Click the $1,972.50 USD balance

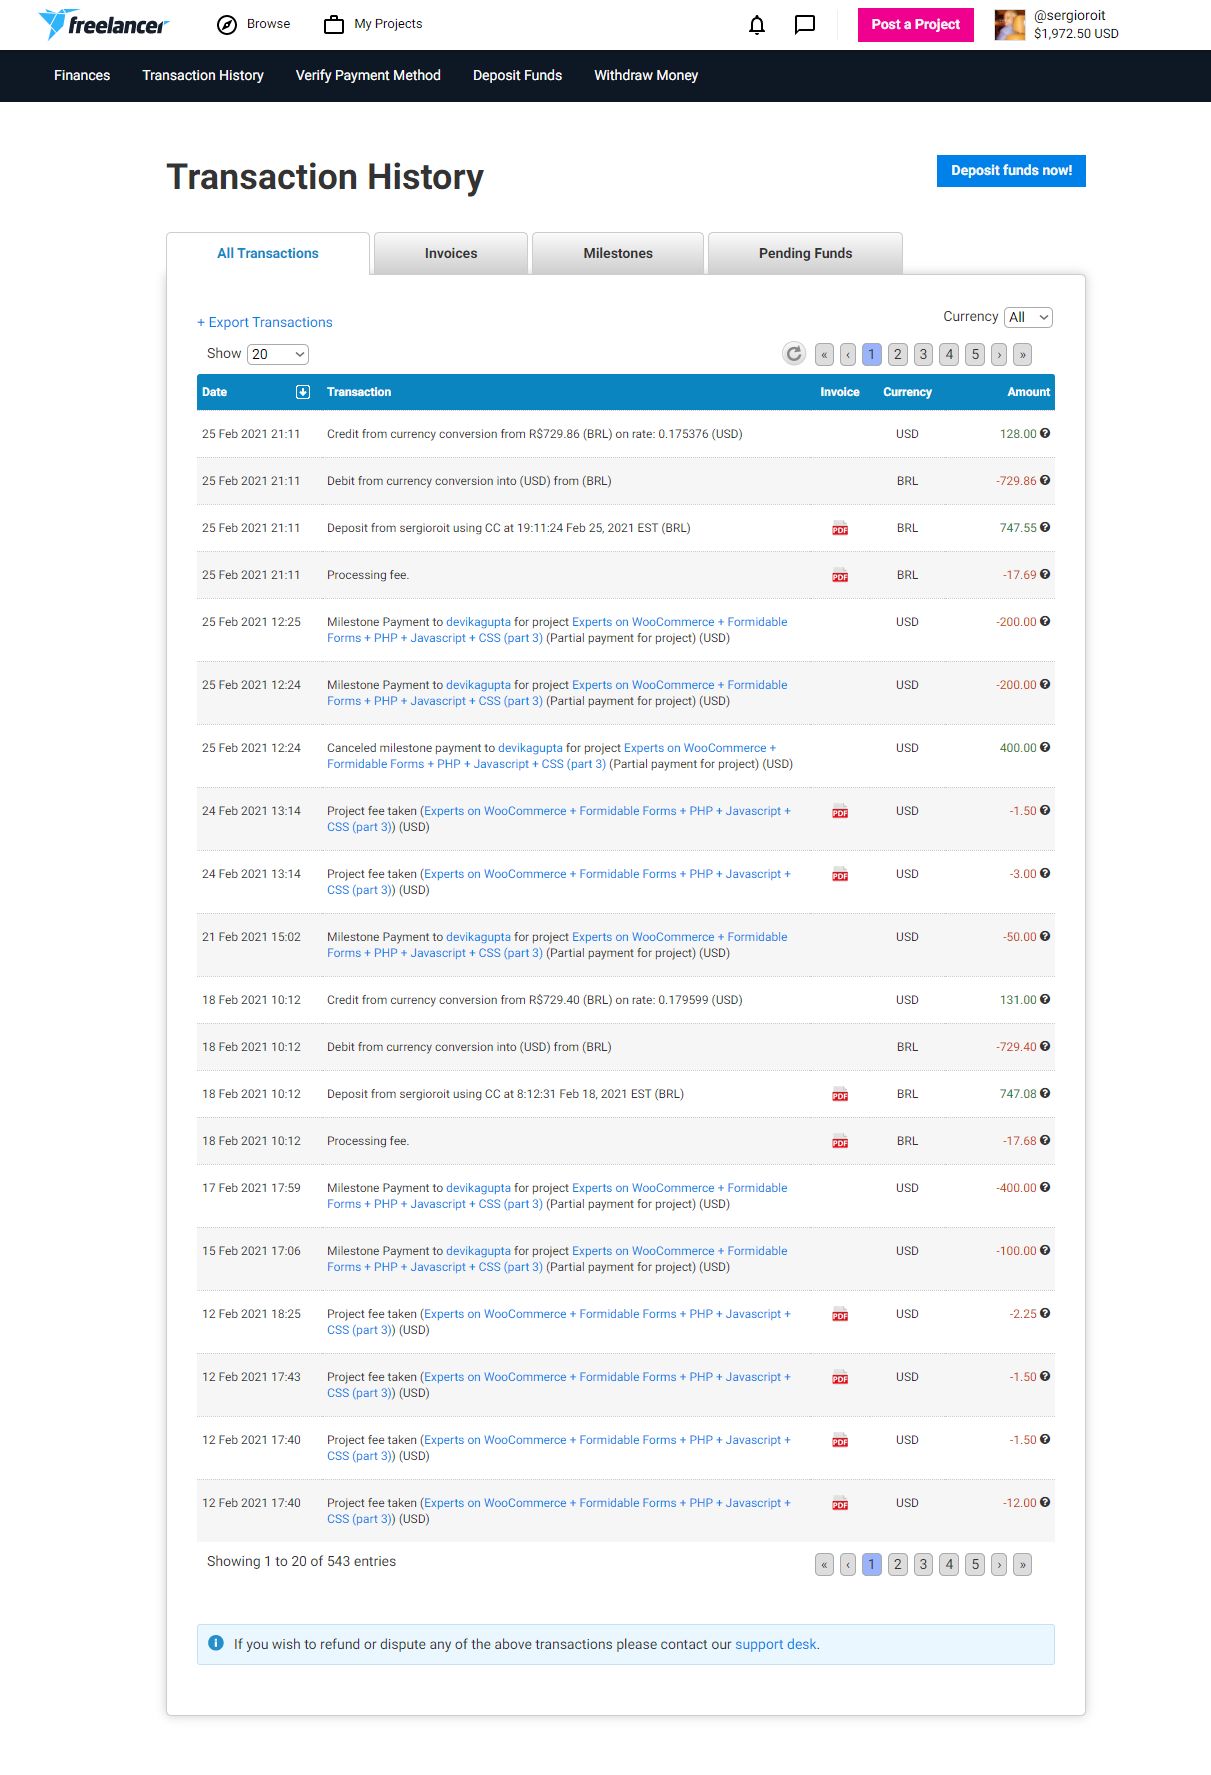click(1076, 34)
